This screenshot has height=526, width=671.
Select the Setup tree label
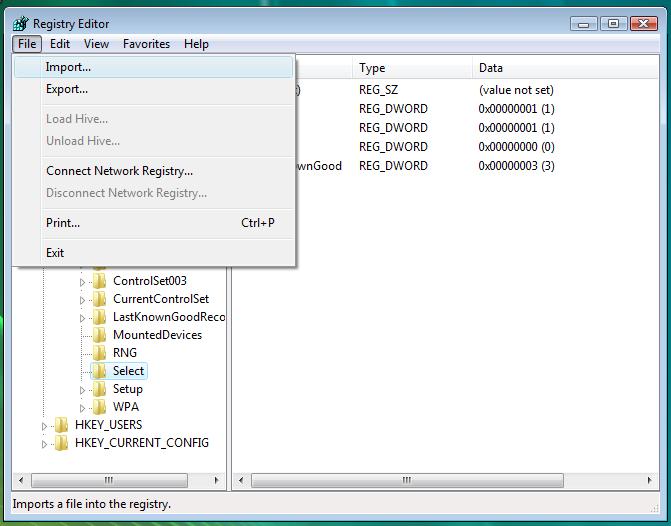coord(128,389)
